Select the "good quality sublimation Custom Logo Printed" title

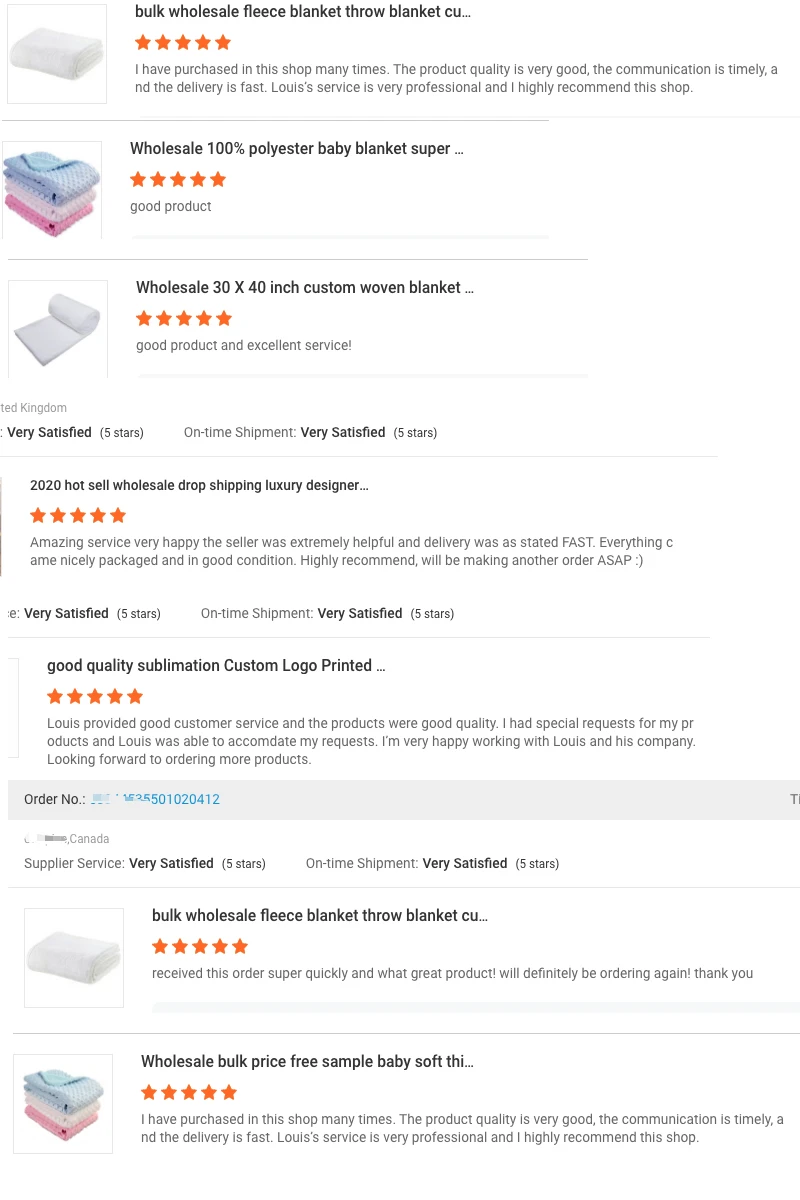tap(216, 666)
